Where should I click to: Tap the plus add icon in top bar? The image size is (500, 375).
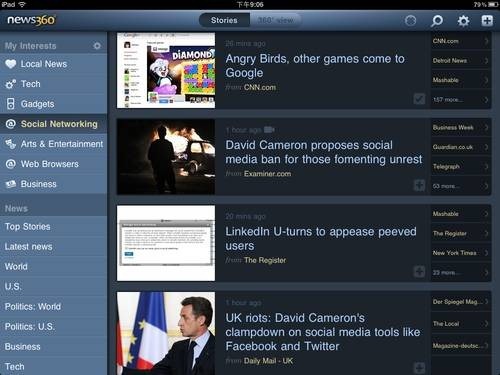click(487, 21)
